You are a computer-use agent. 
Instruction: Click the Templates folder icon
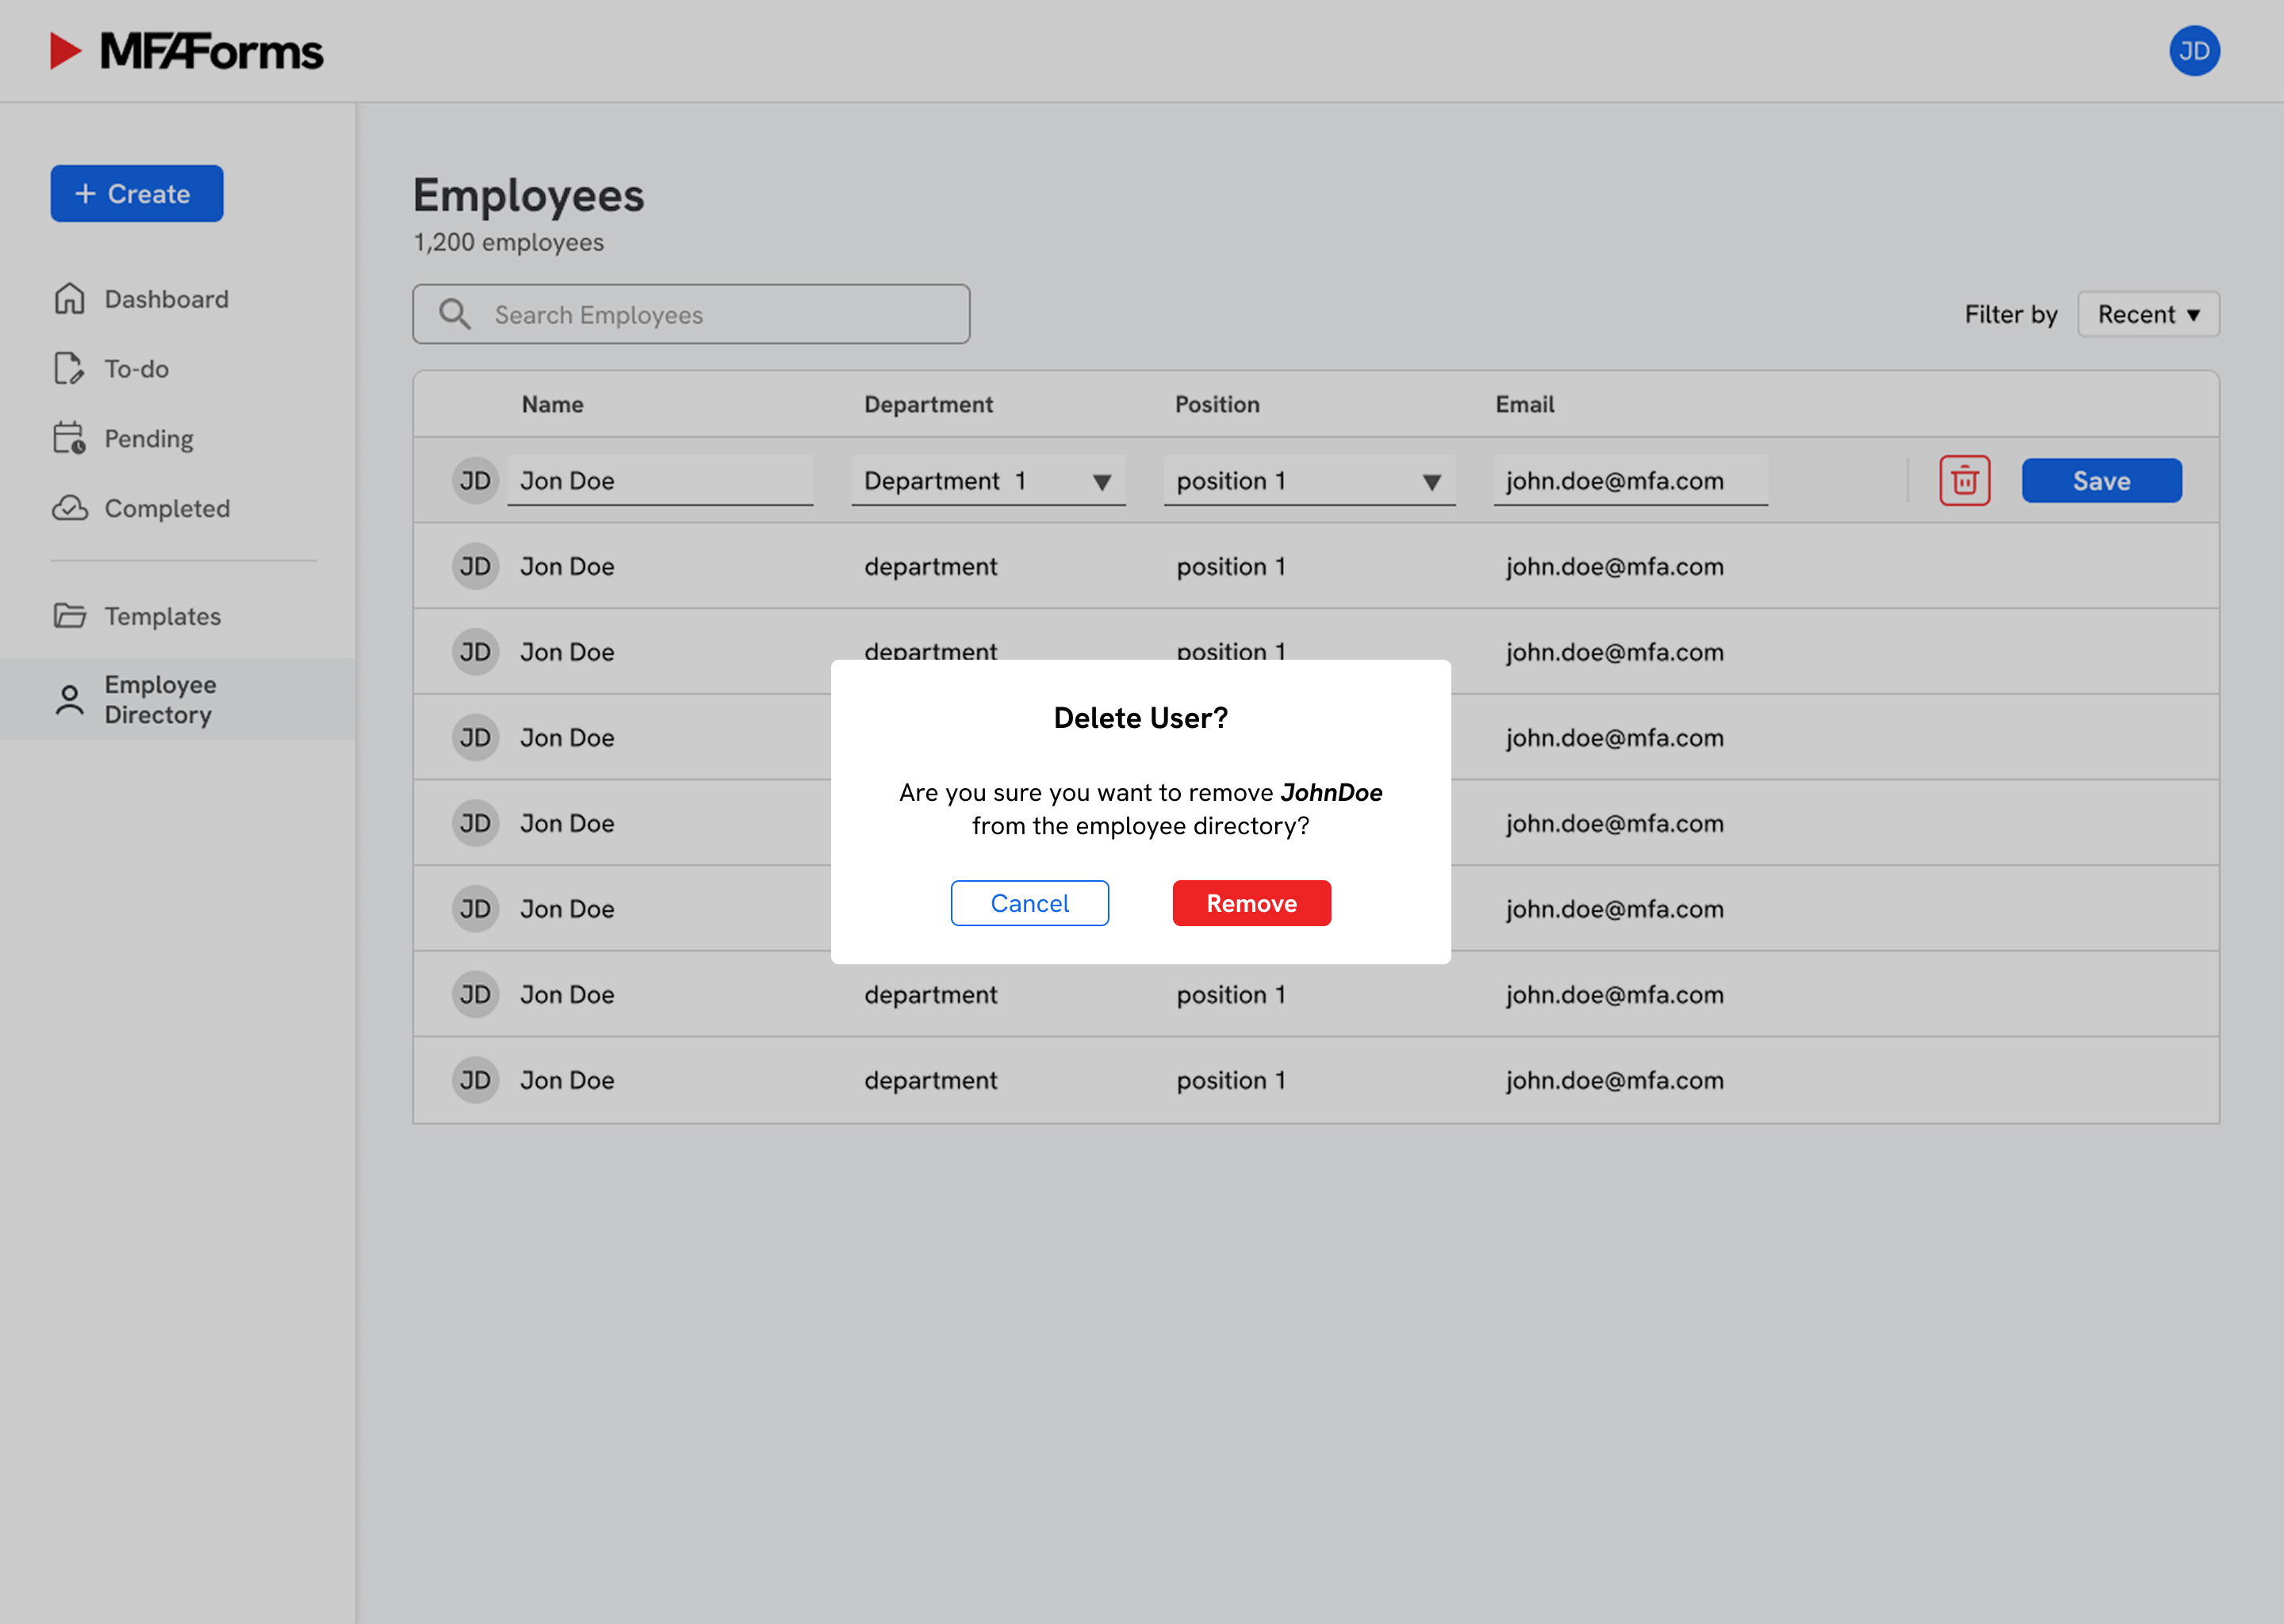click(69, 616)
